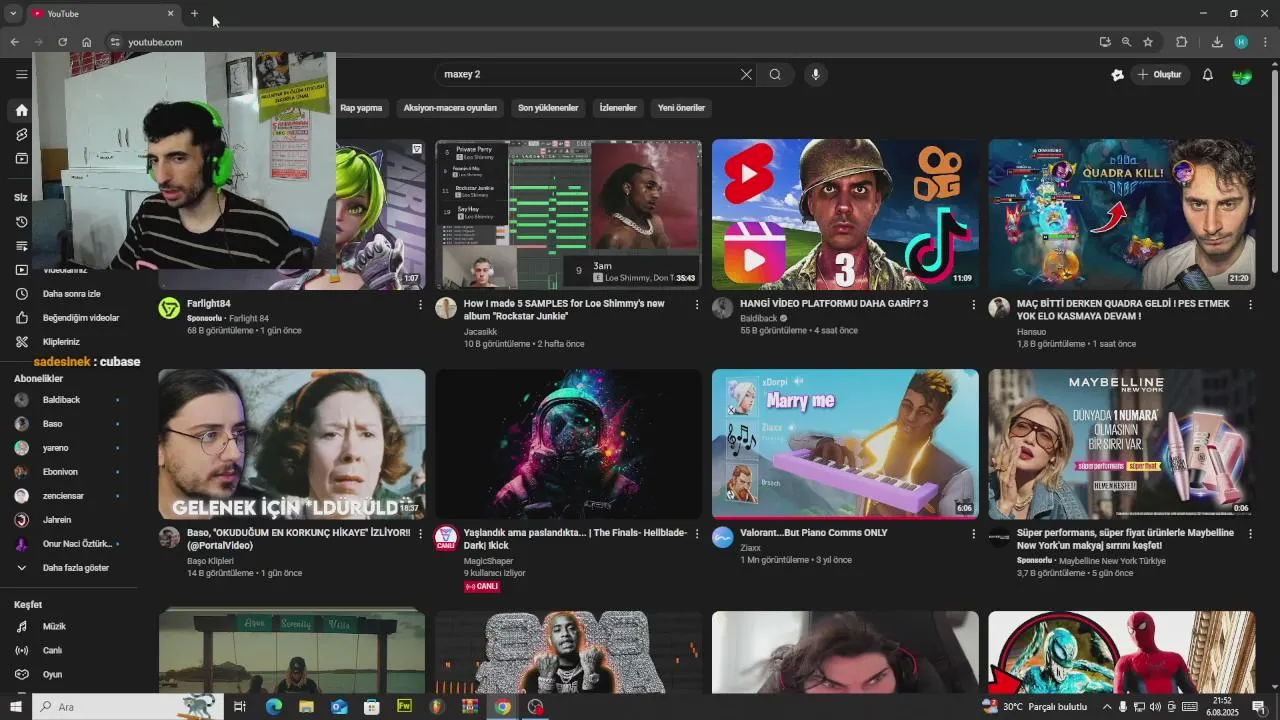The image size is (1280, 720).
Task: Click the Maybelline New York Türkiye sponsor link
Action: (x=1112, y=561)
